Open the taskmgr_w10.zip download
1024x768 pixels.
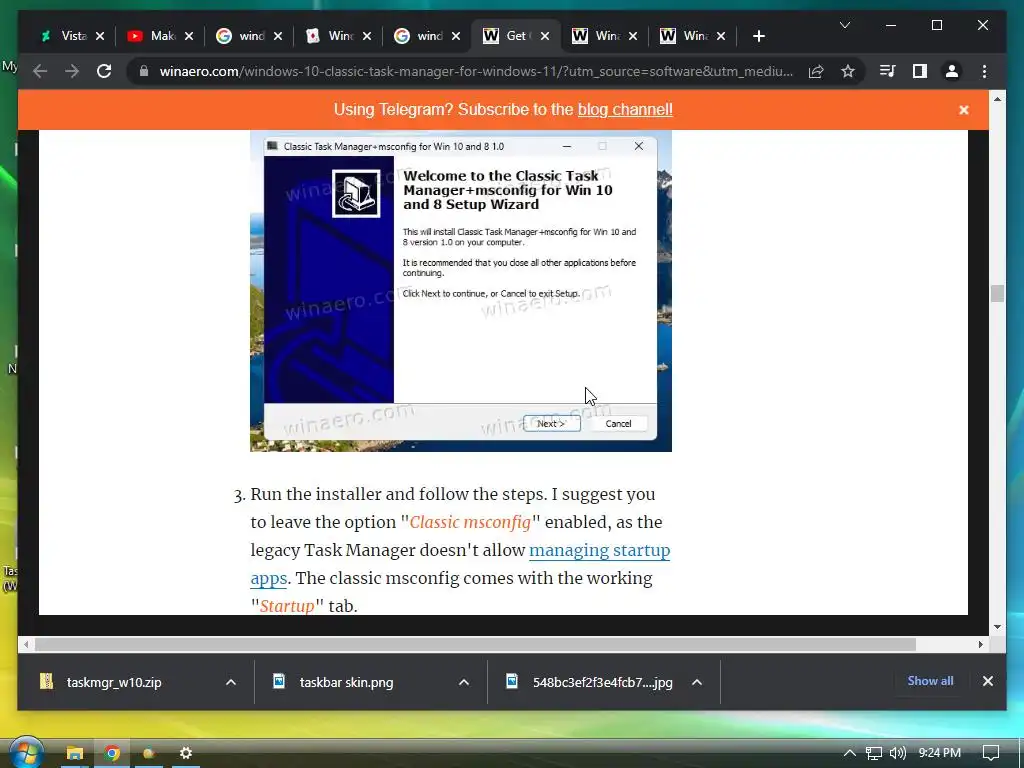(x=114, y=682)
